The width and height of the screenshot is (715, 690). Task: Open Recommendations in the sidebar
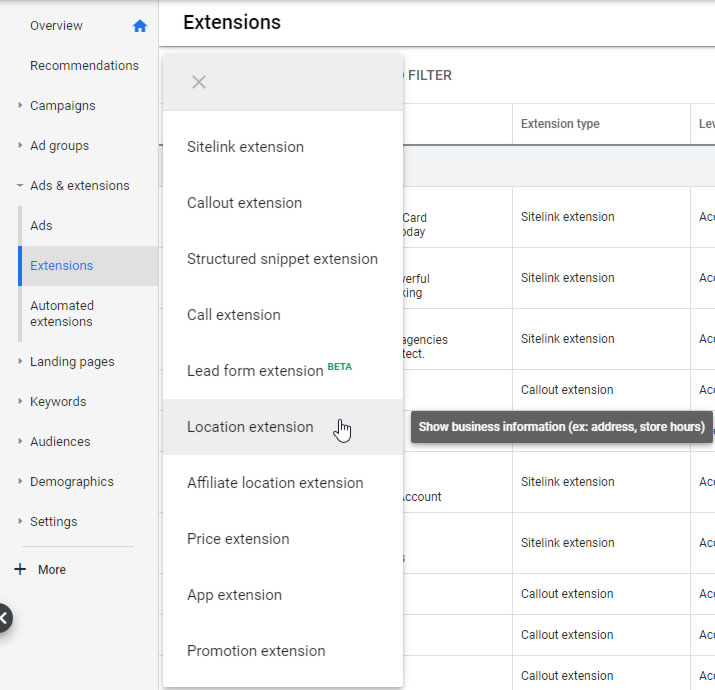84,66
